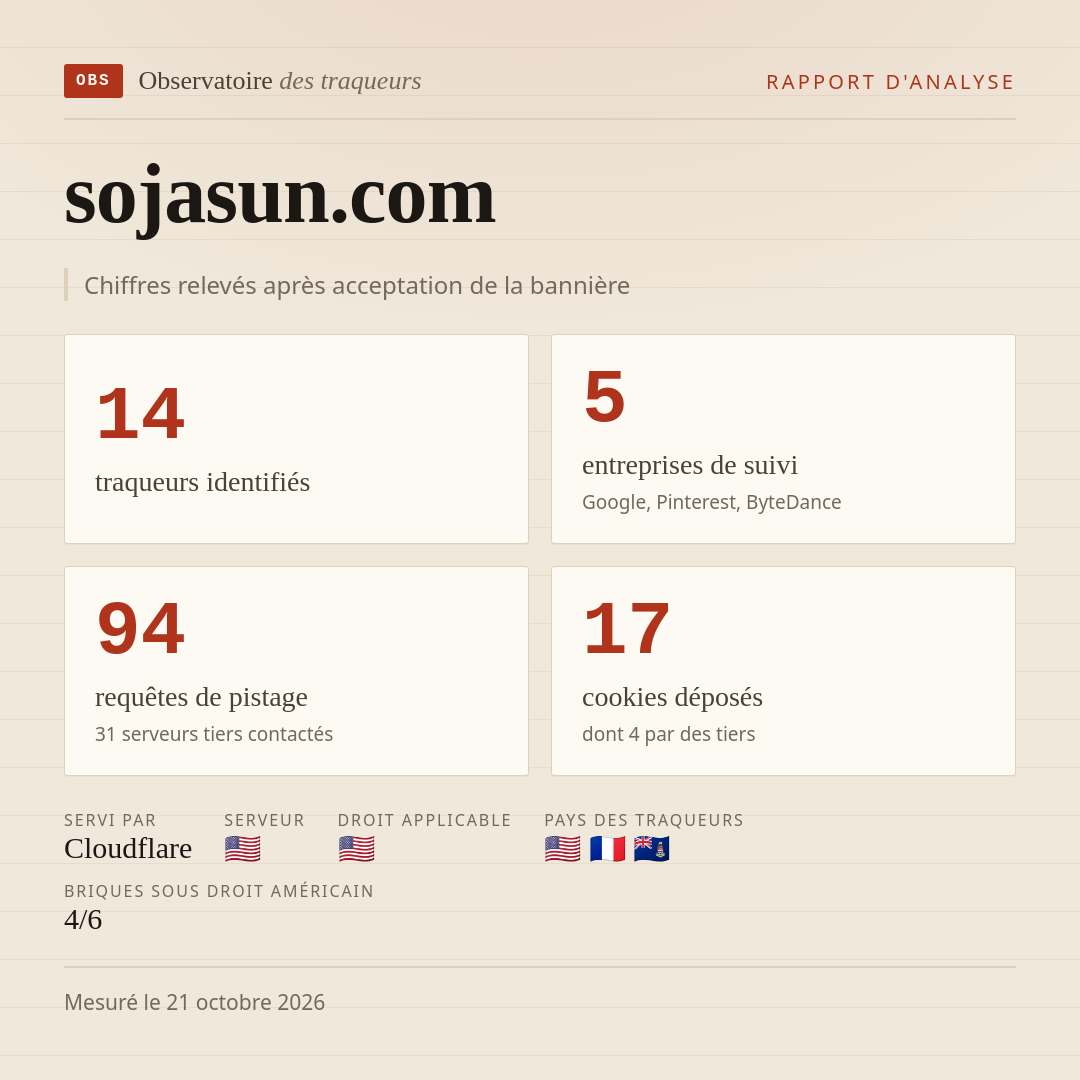Image resolution: width=1080 pixels, height=1080 pixels.
Task: Click the OBS logo badge
Action: pos(94,81)
